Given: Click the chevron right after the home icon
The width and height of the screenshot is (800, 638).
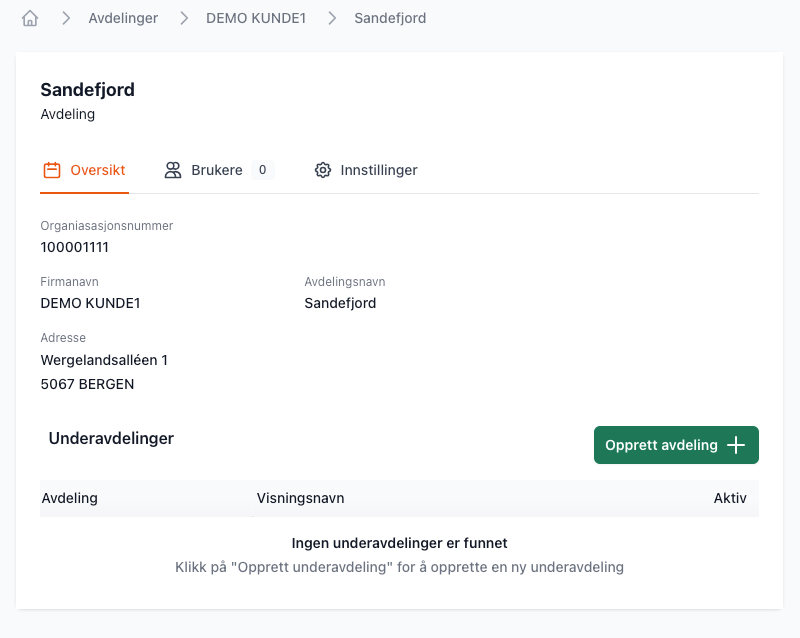Looking at the screenshot, I should point(66,18).
